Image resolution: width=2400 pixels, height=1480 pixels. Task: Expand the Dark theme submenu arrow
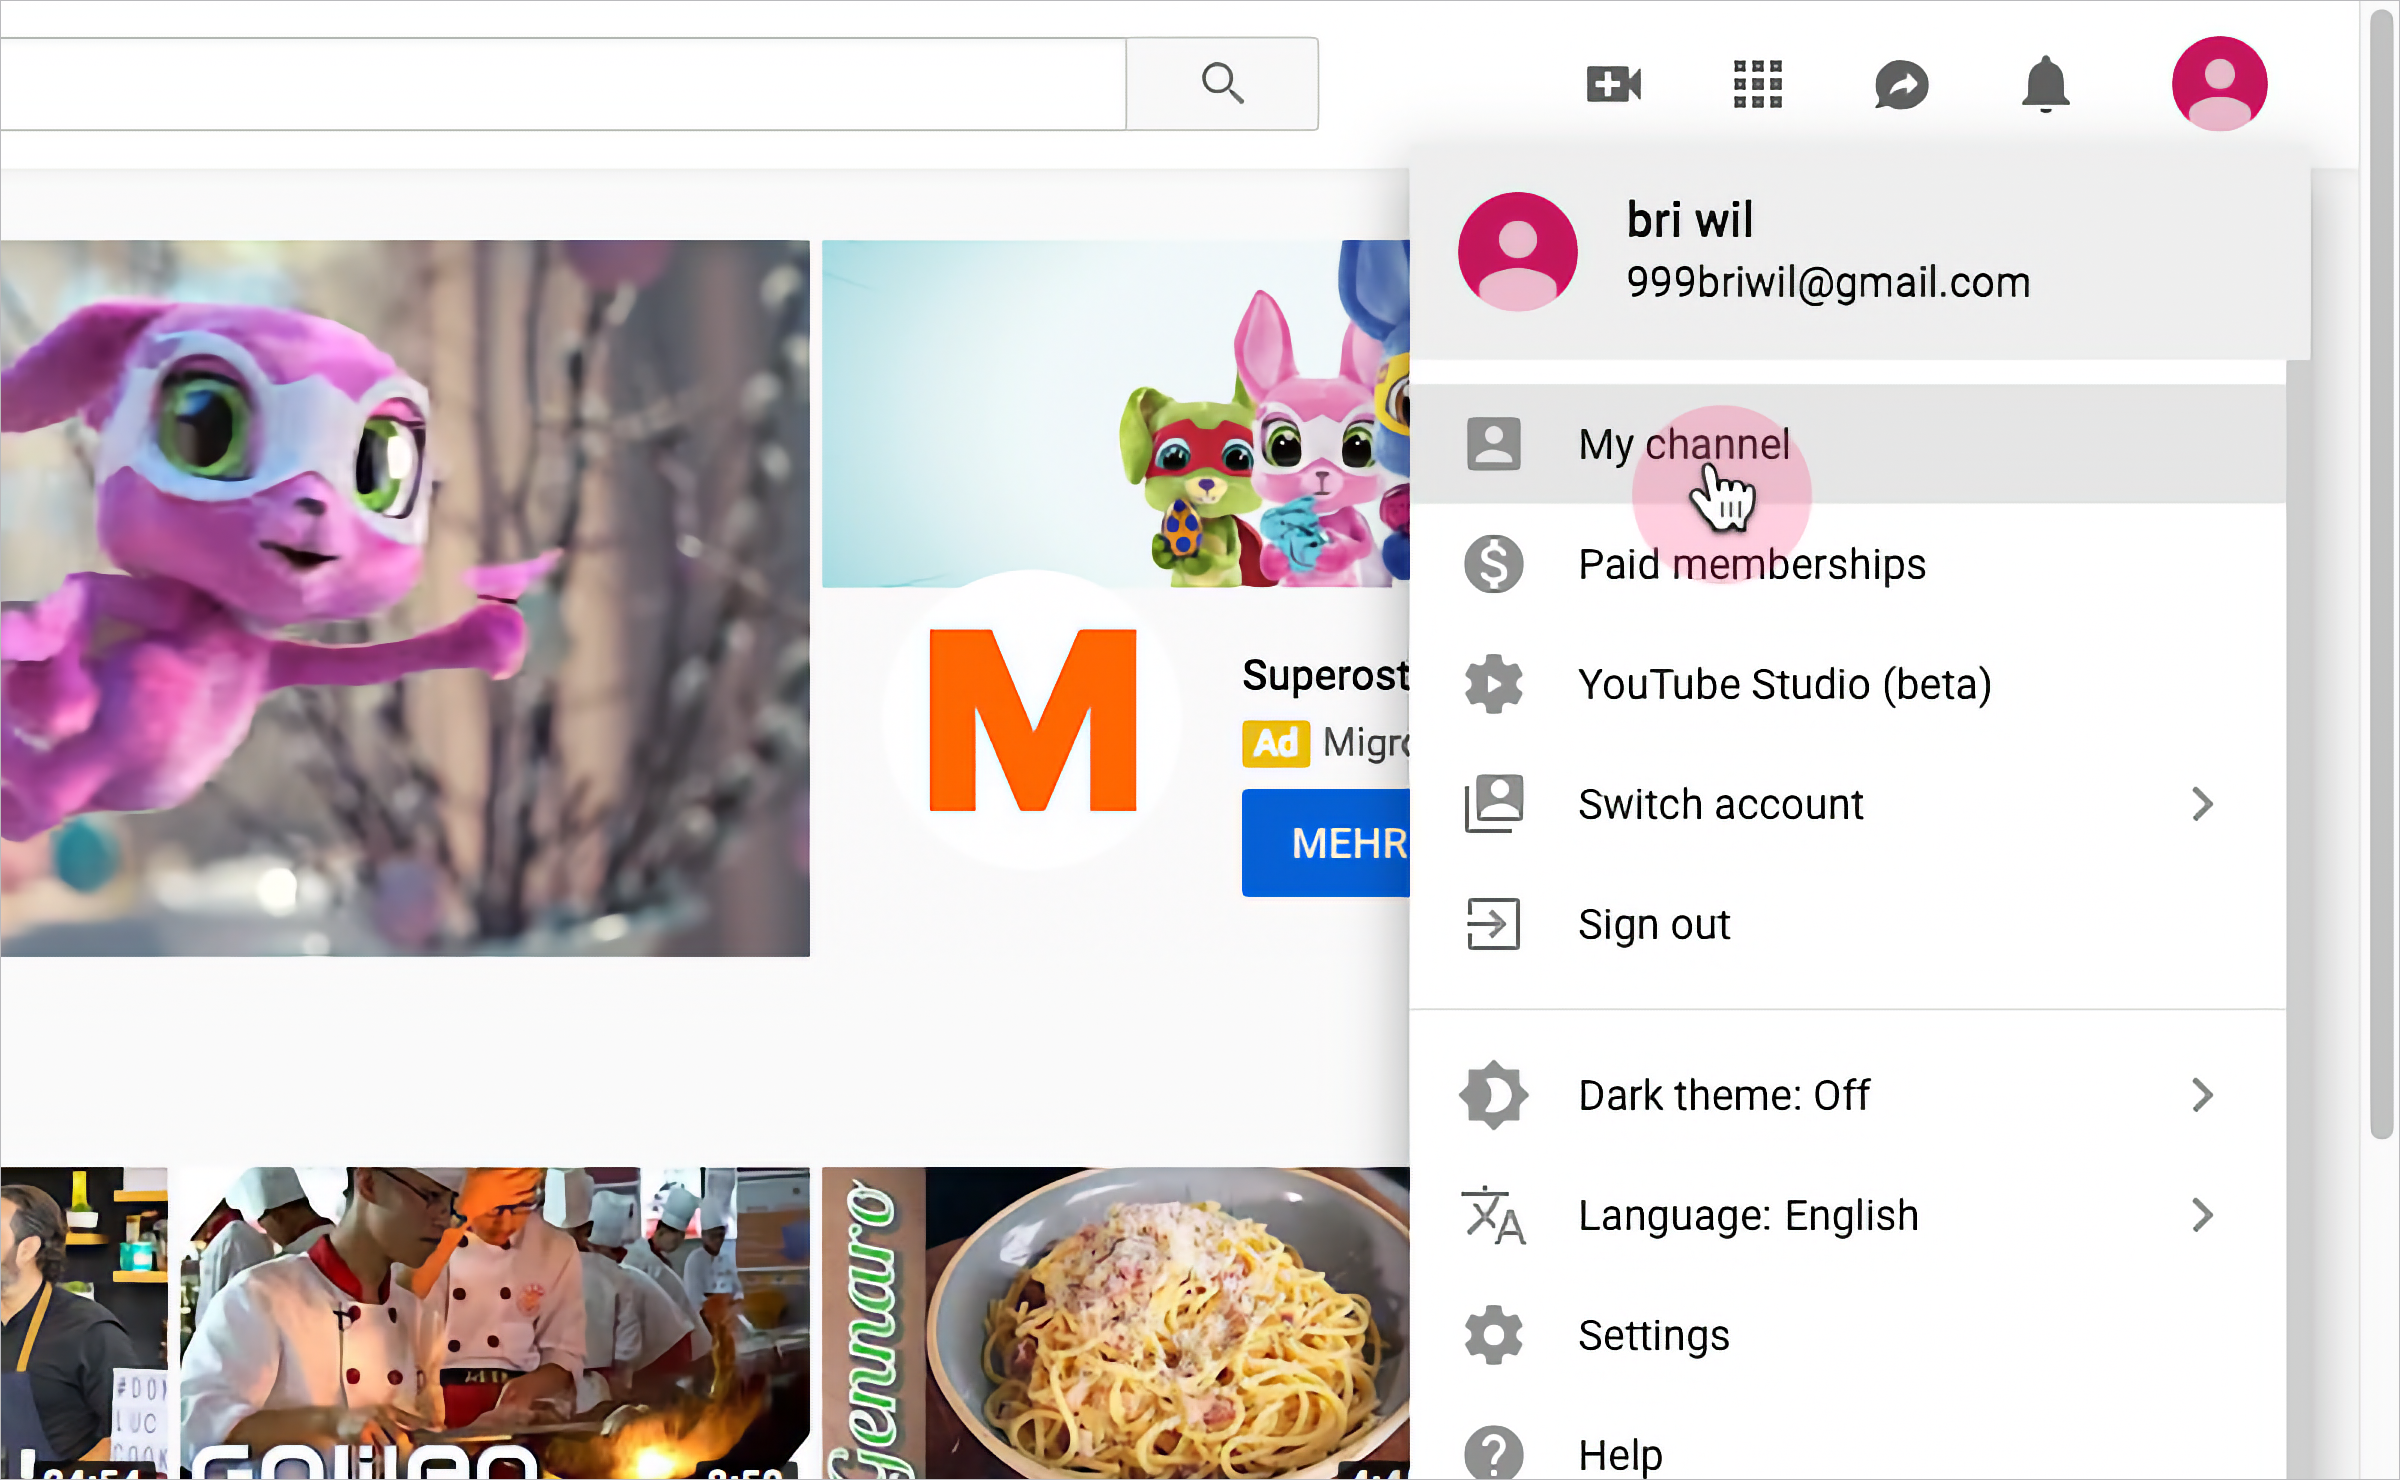(2202, 1095)
